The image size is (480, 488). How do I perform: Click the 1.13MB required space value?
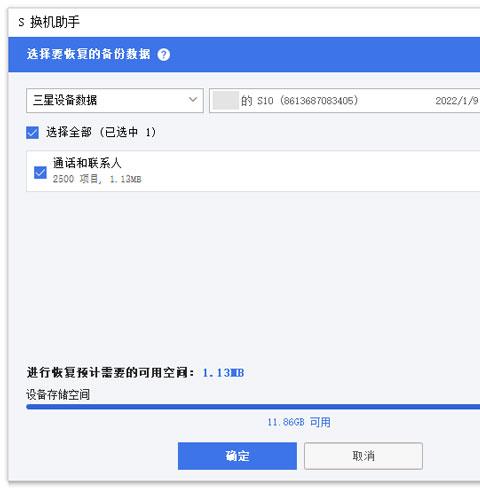tap(223, 373)
